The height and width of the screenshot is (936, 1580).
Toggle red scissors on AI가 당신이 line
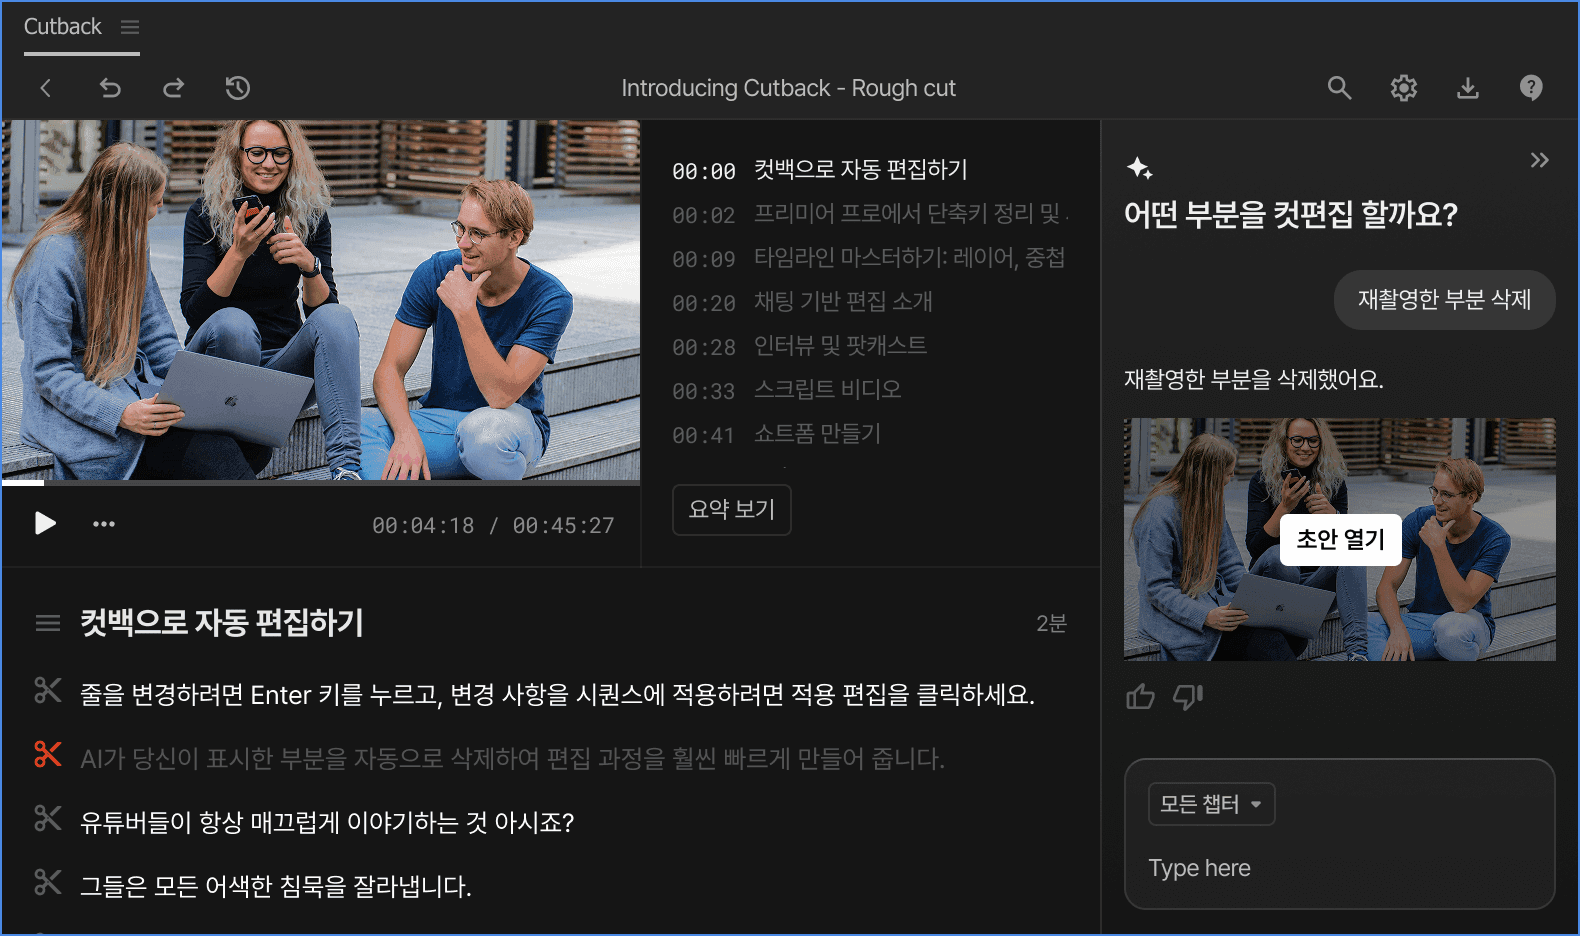(48, 755)
